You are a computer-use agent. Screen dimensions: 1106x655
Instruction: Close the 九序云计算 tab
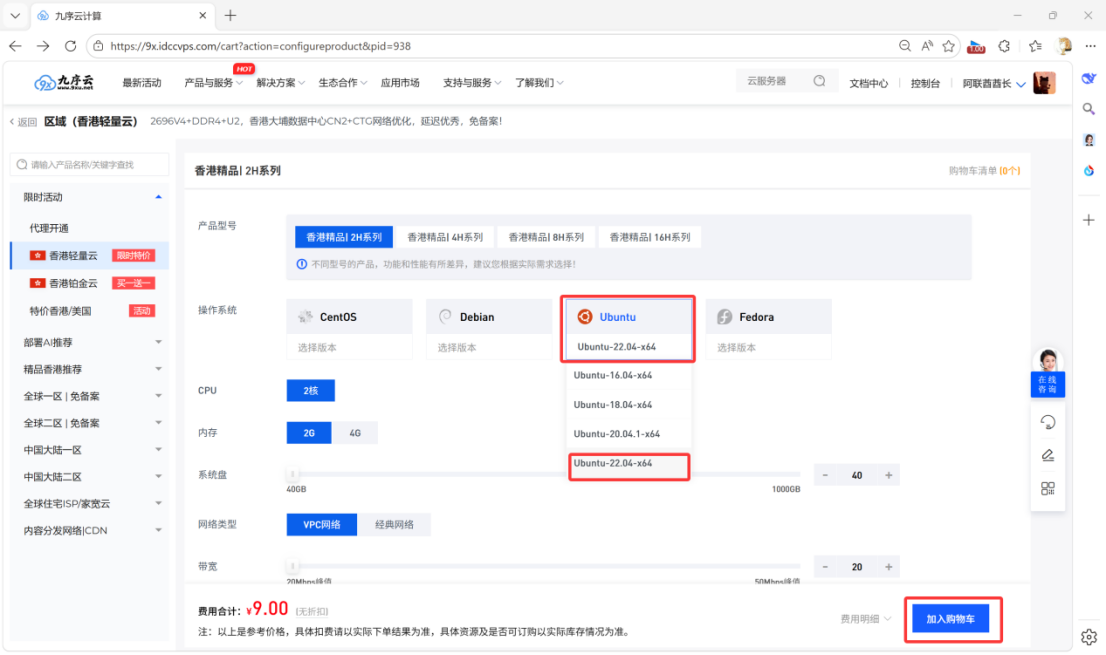tap(202, 15)
